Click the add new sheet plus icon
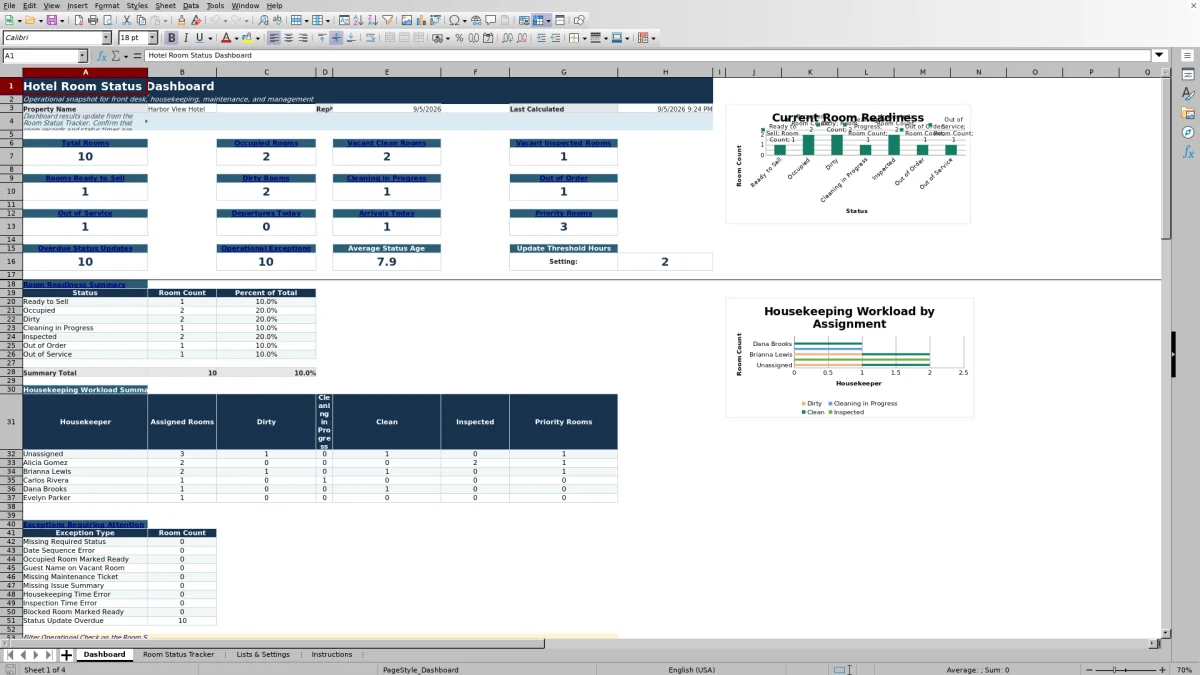 tap(66, 655)
